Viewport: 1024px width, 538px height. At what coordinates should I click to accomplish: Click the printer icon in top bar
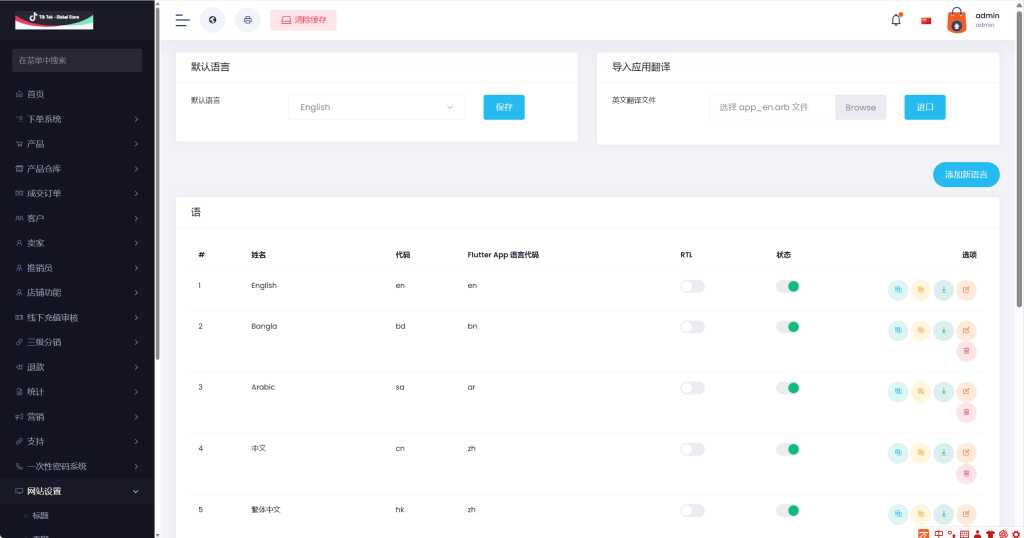tap(247, 20)
